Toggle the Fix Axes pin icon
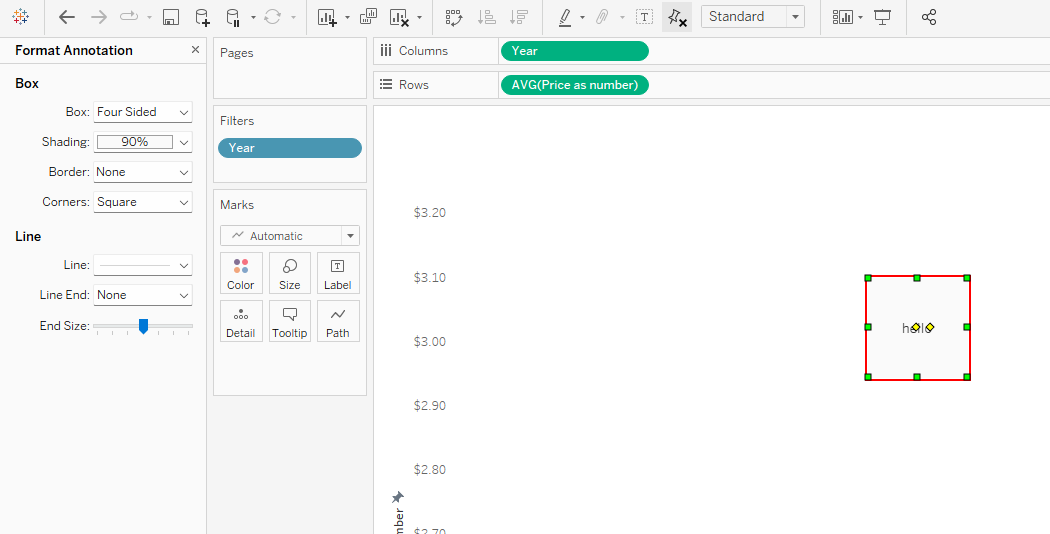 [x=677, y=17]
